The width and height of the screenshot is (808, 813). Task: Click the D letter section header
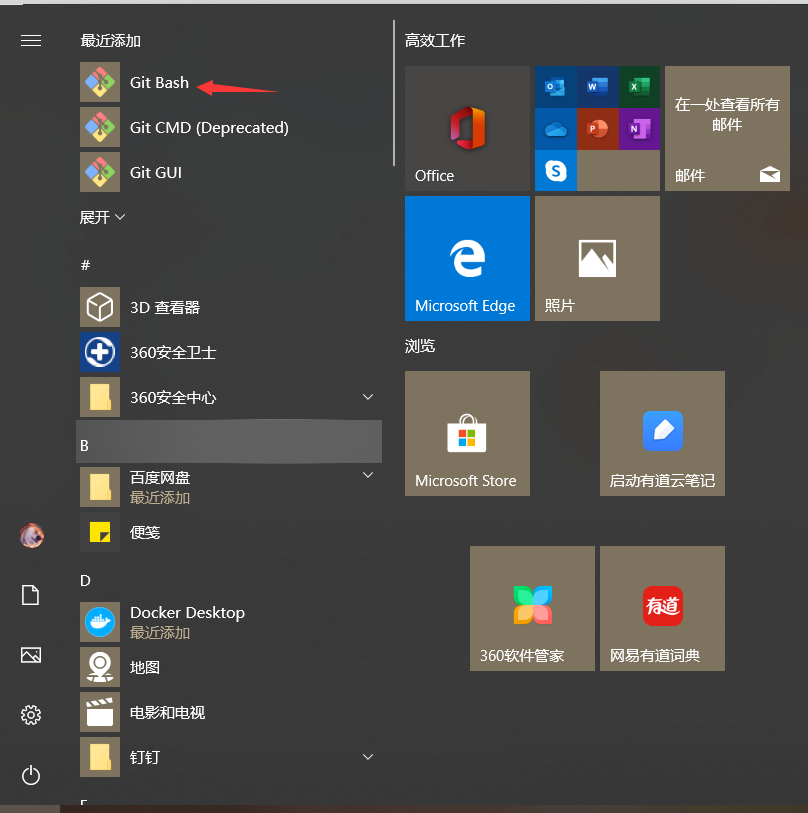coord(86,581)
